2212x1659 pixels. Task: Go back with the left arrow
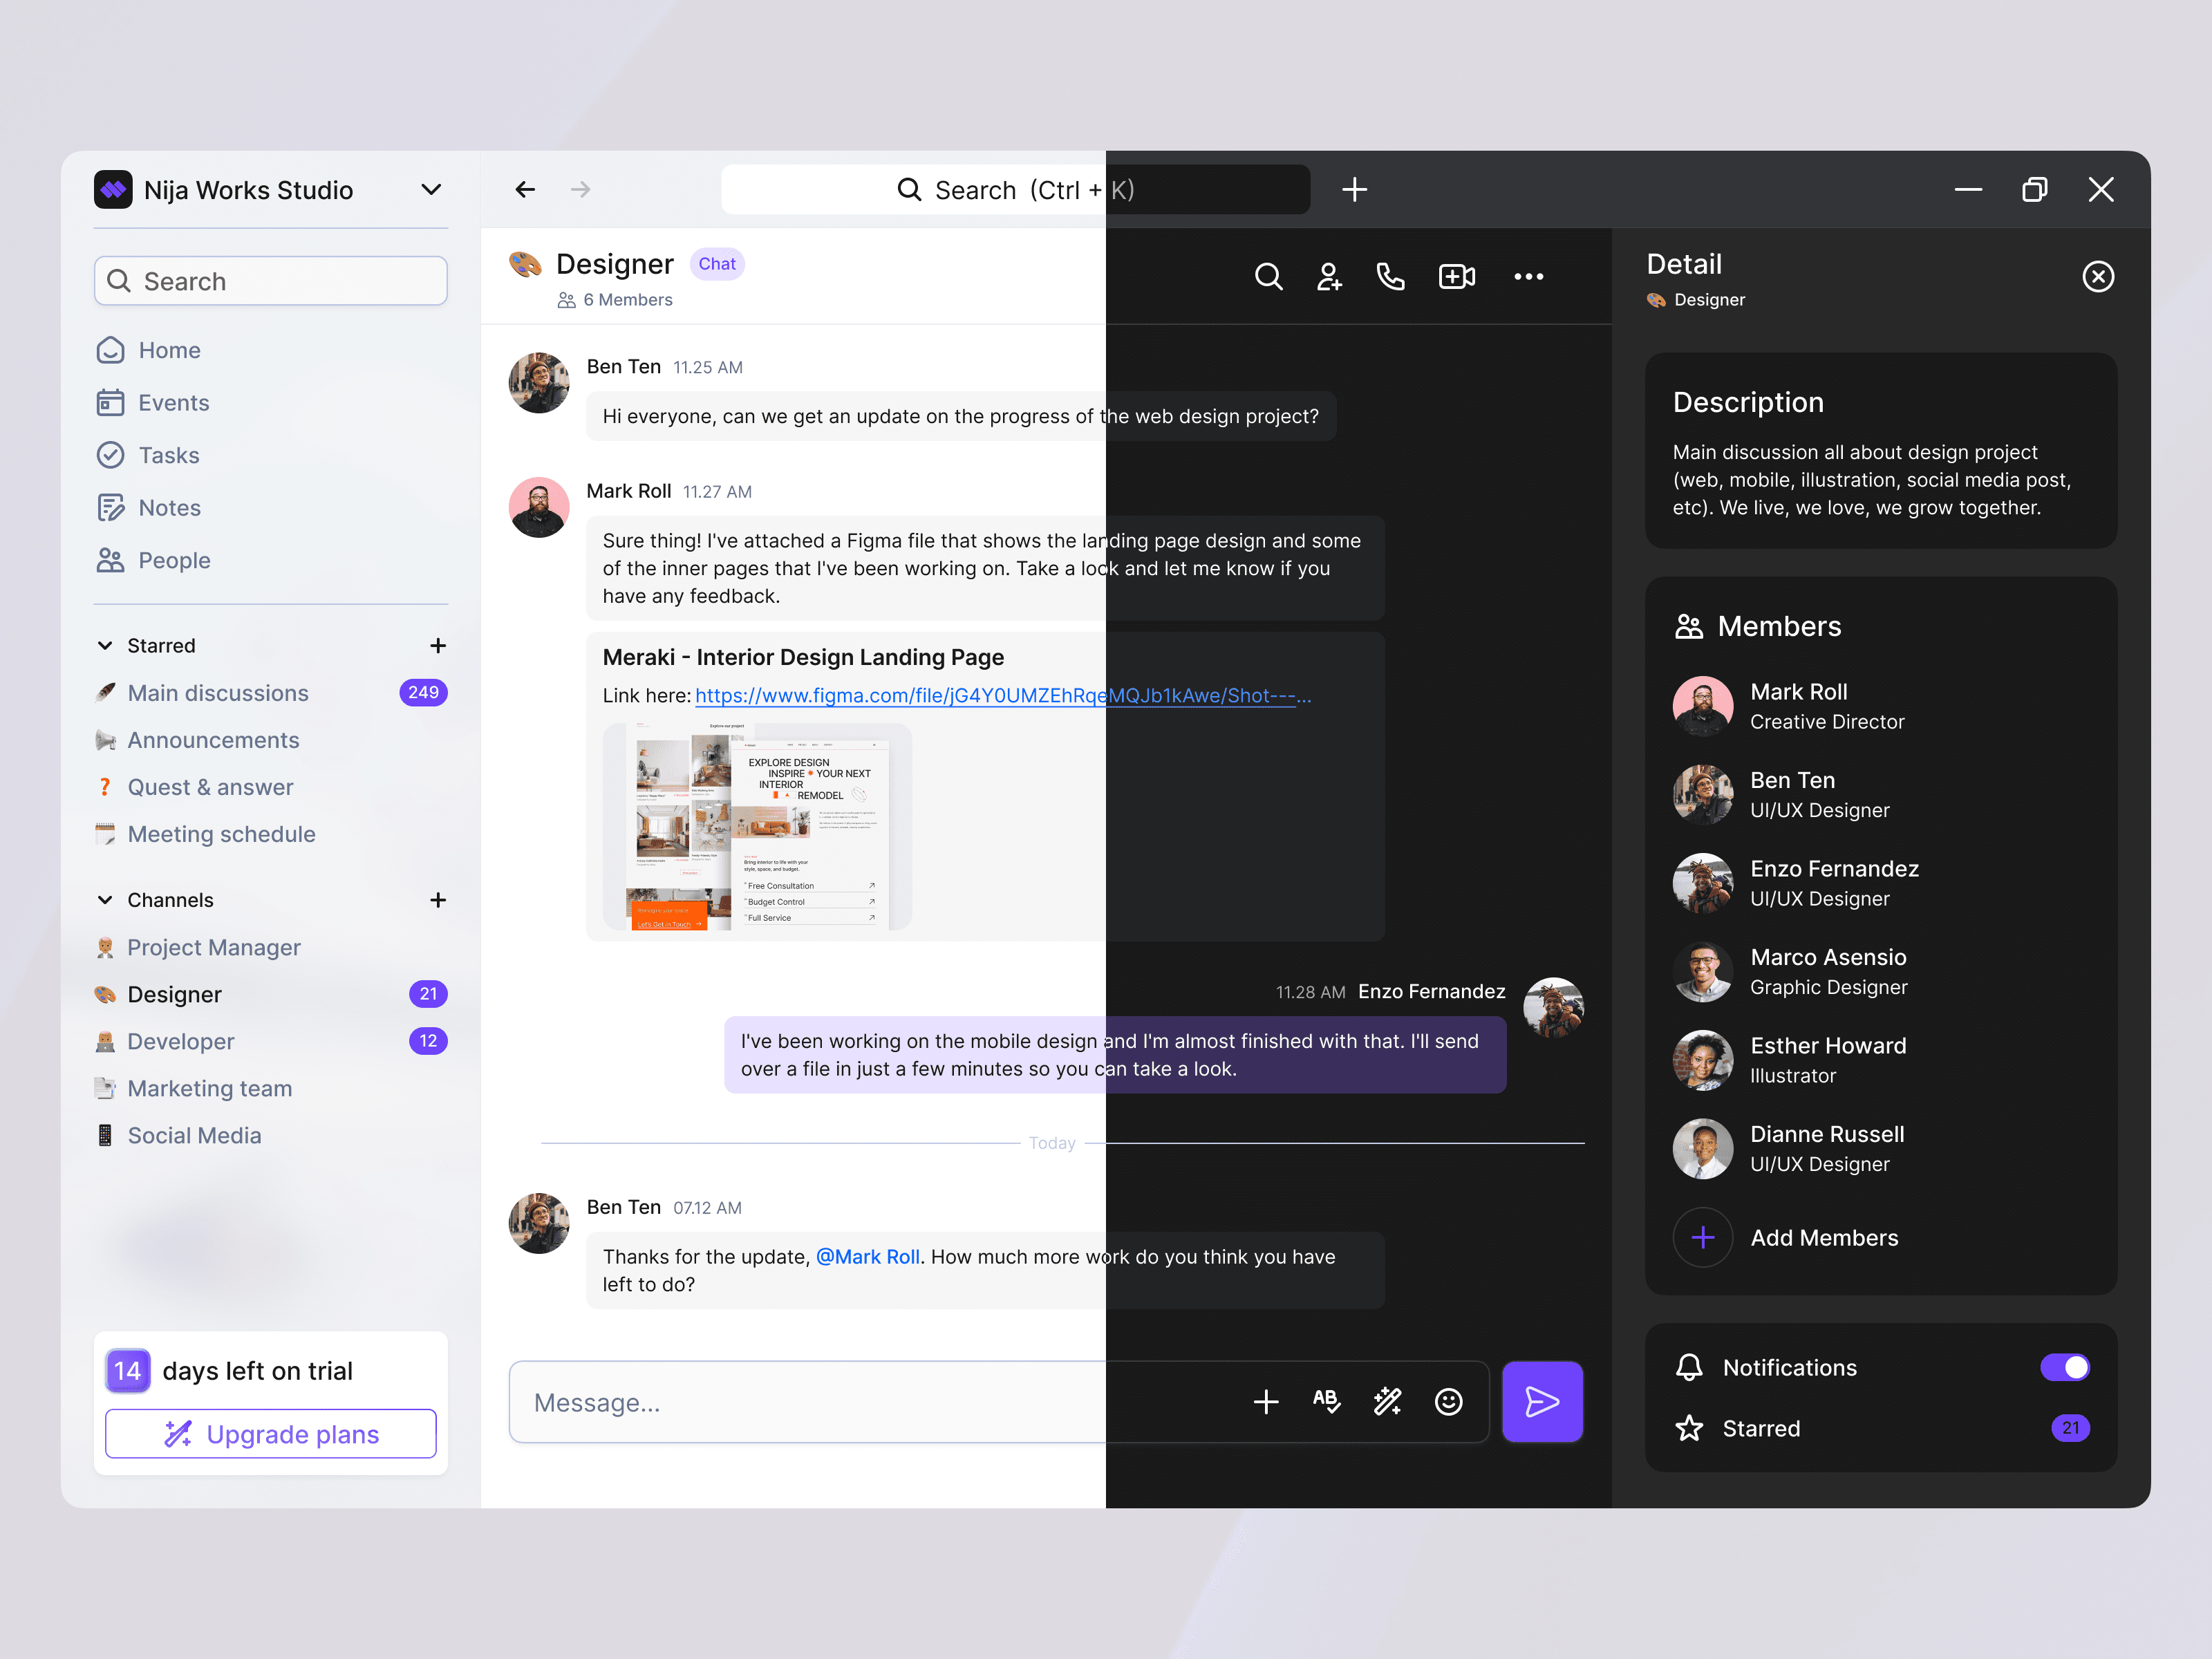(x=525, y=190)
